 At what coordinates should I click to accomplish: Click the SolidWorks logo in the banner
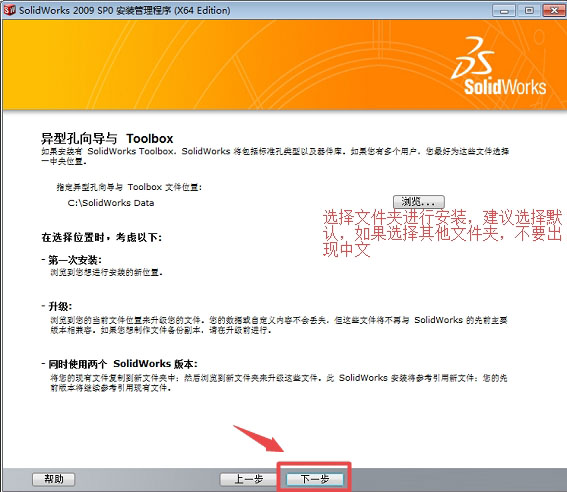[498, 66]
